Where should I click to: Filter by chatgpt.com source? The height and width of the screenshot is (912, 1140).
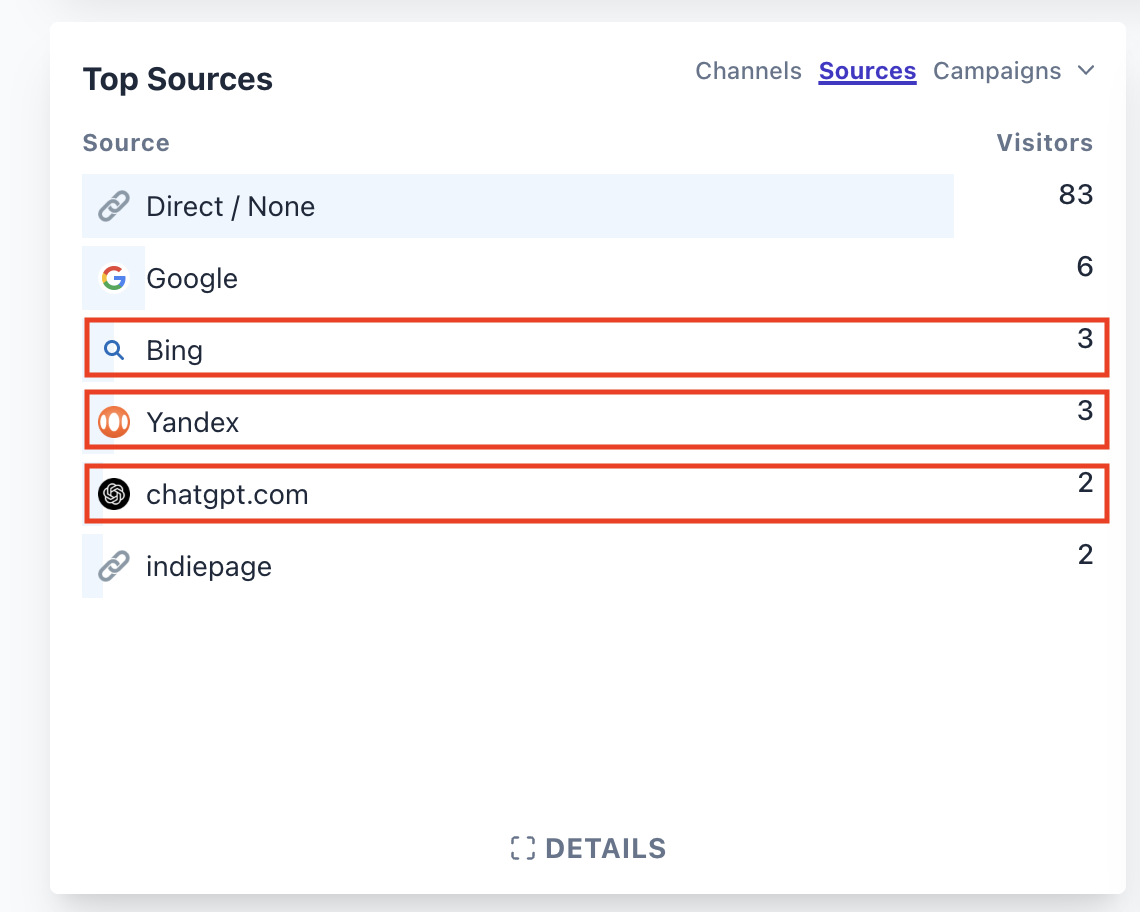coord(228,495)
